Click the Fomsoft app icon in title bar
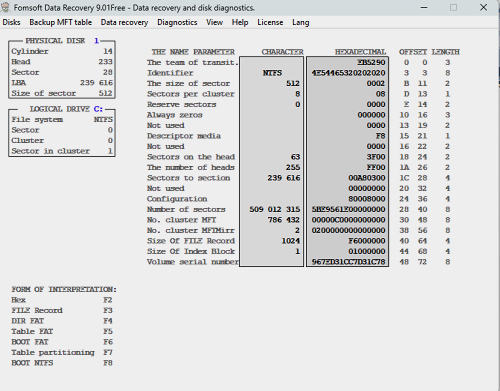The height and width of the screenshot is (391, 500). pos(5,7)
